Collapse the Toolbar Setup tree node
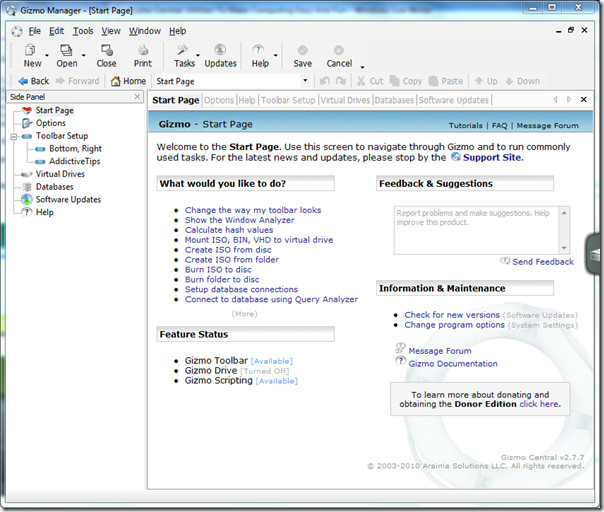Screen dimensions: 604x512 (x=14, y=136)
